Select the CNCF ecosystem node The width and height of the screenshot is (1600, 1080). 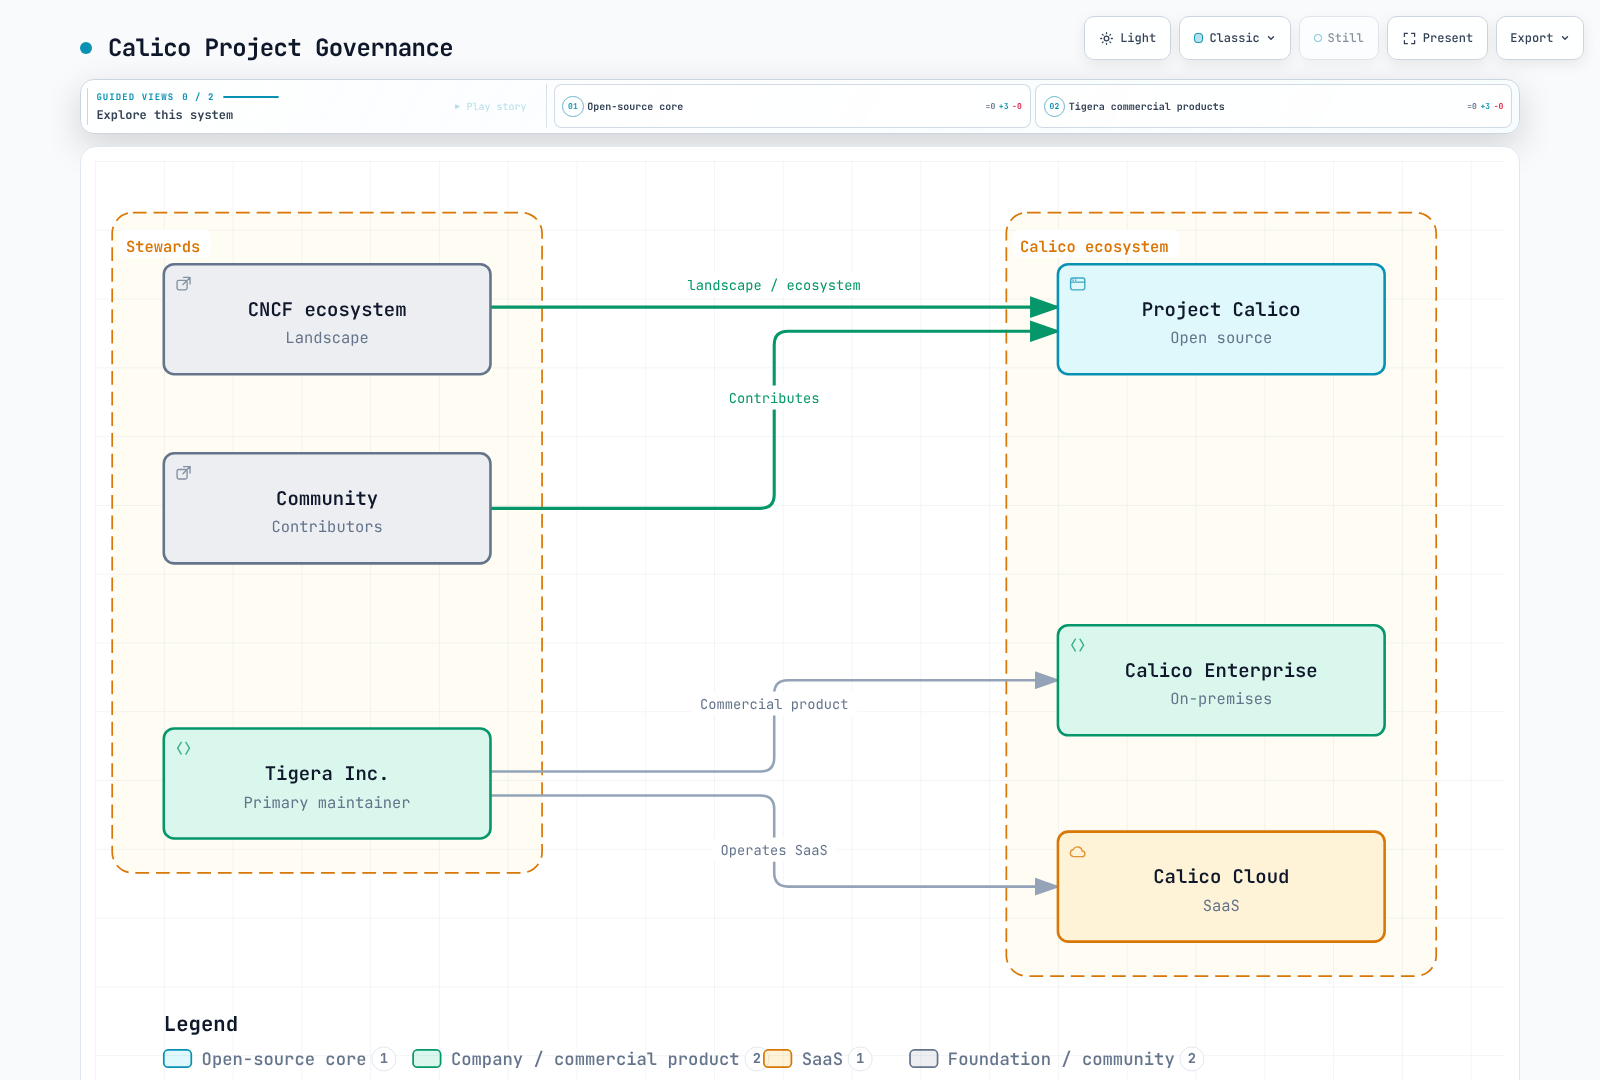pos(327,320)
